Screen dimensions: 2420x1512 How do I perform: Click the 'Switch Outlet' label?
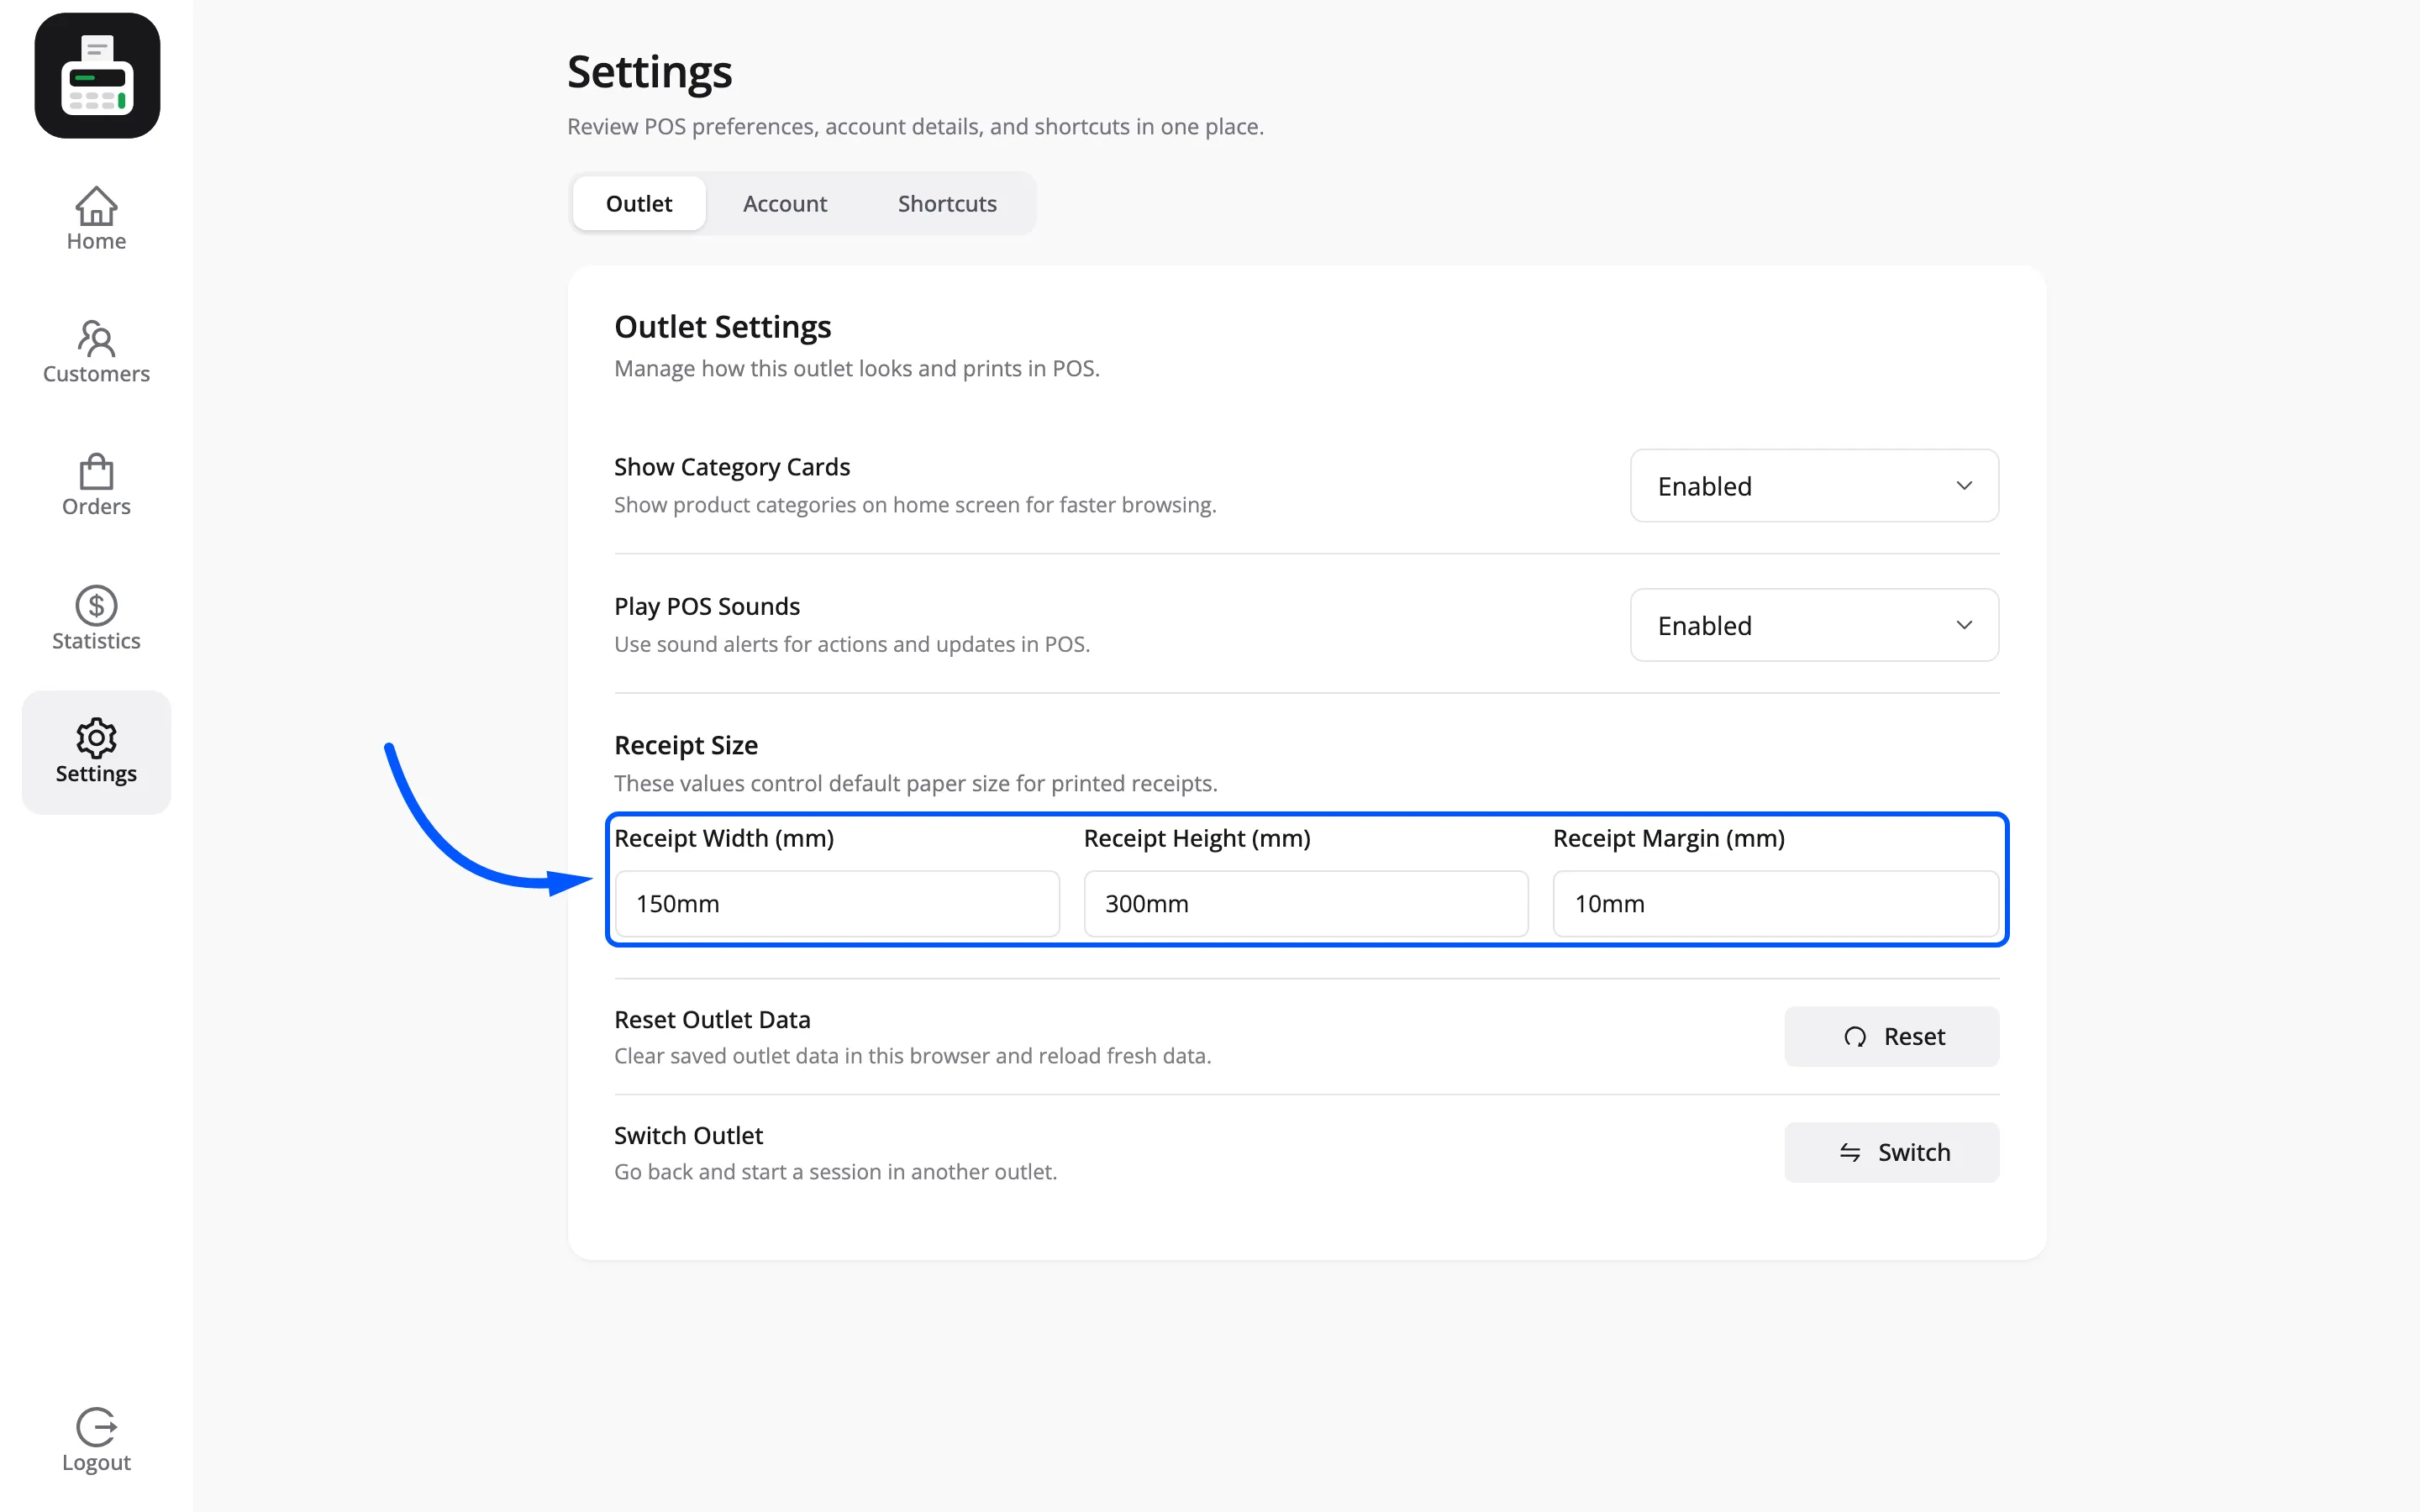pyautogui.click(x=688, y=1135)
